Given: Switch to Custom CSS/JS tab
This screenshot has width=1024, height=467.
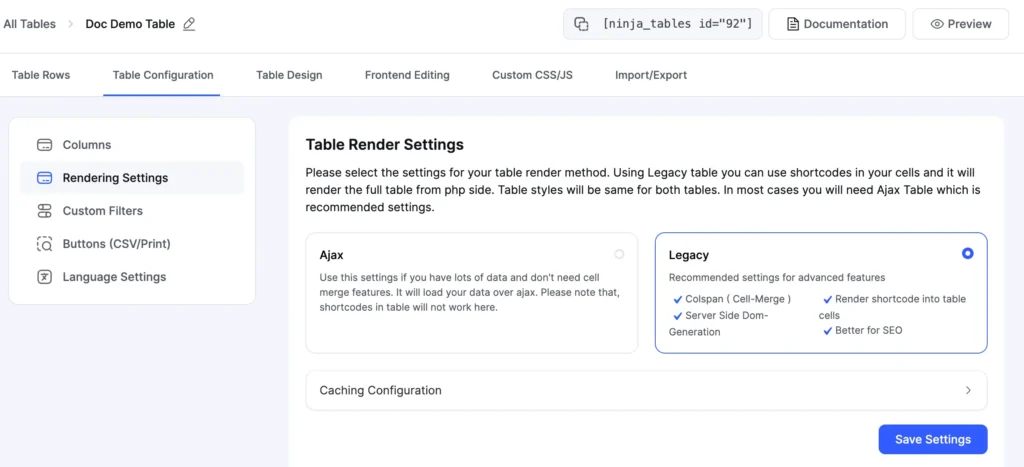Looking at the screenshot, I should coord(532,75).
